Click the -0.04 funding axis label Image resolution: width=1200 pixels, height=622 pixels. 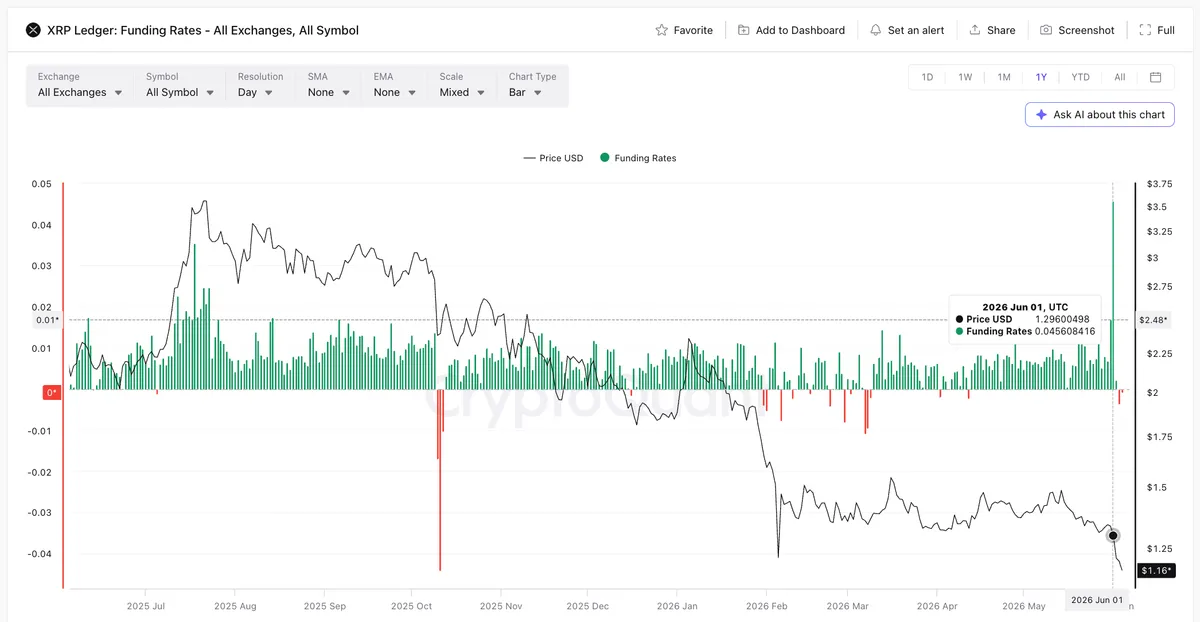click(x=39, y=554)
